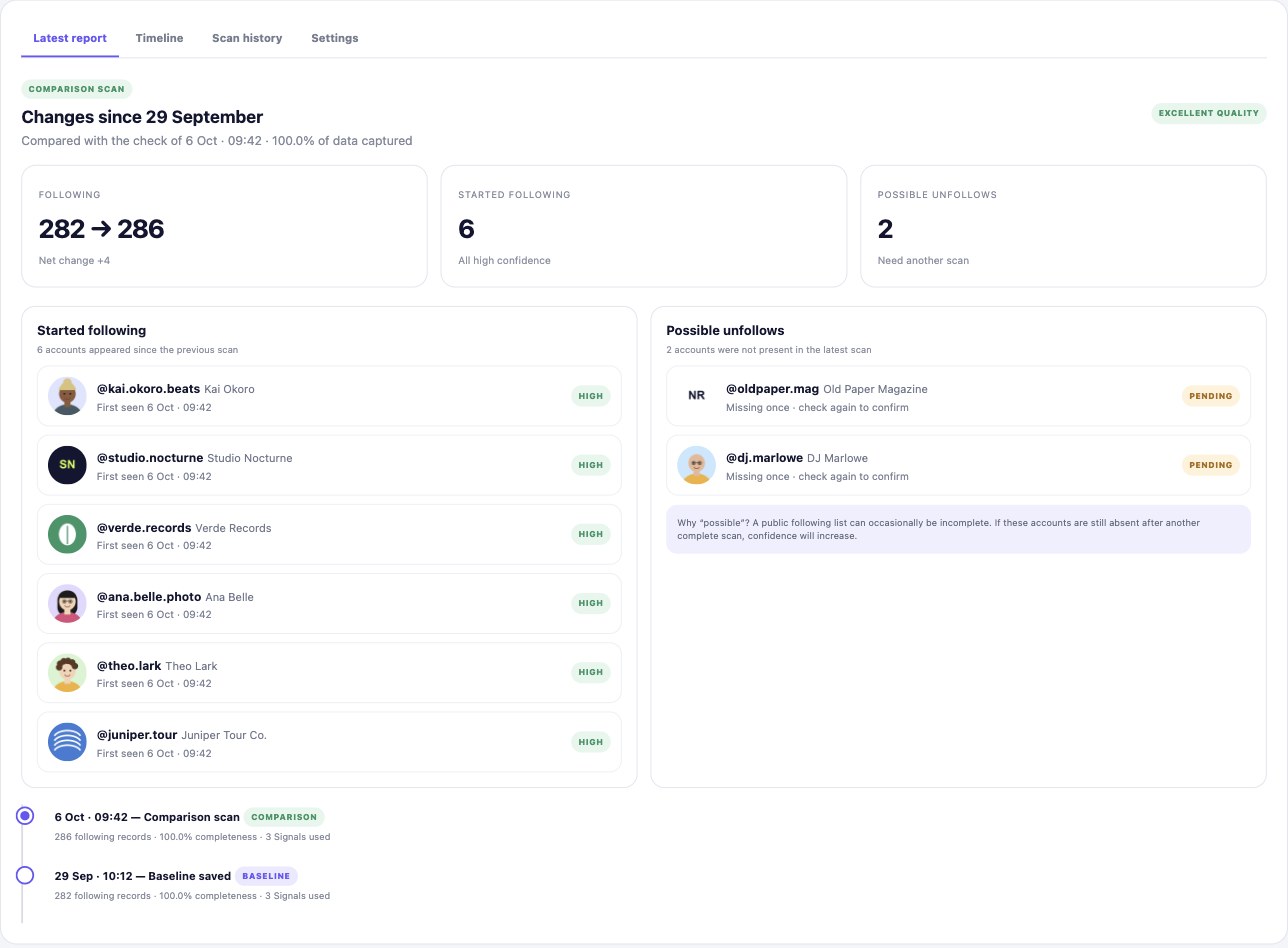The image size is (1288, 948).
Task: Select the 29 Sep baseline timeline marker
Action: [x=25, y=875]
